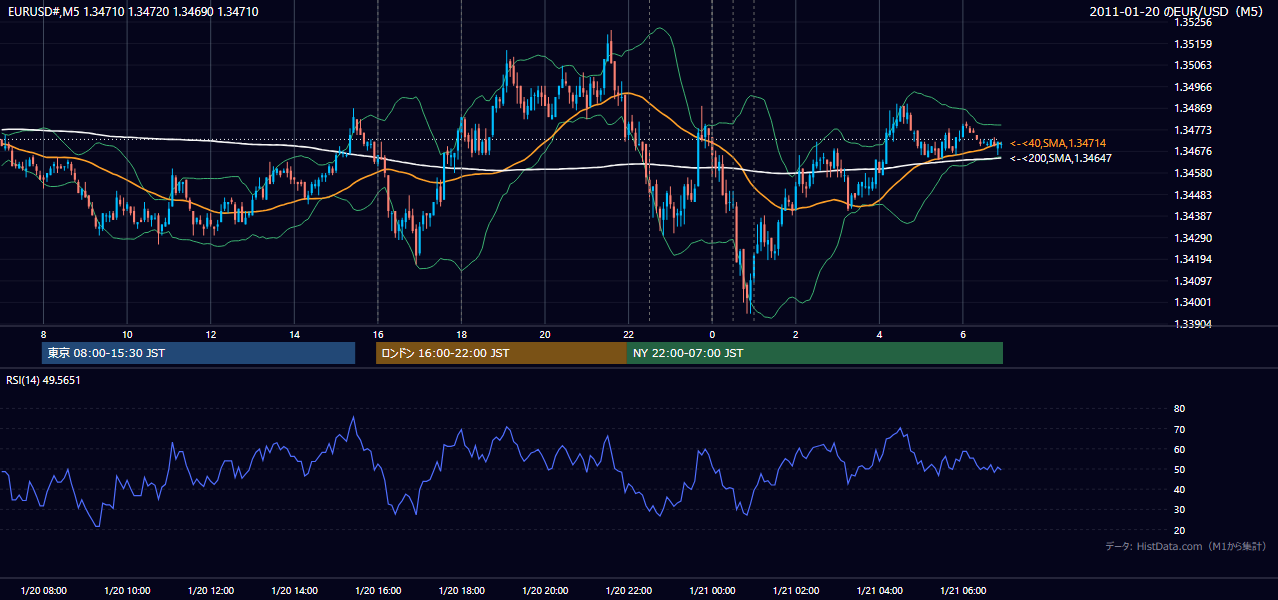The image size is (1278, 600).
Task: Click hour label 6 under price chart
Action: point(962,334)
